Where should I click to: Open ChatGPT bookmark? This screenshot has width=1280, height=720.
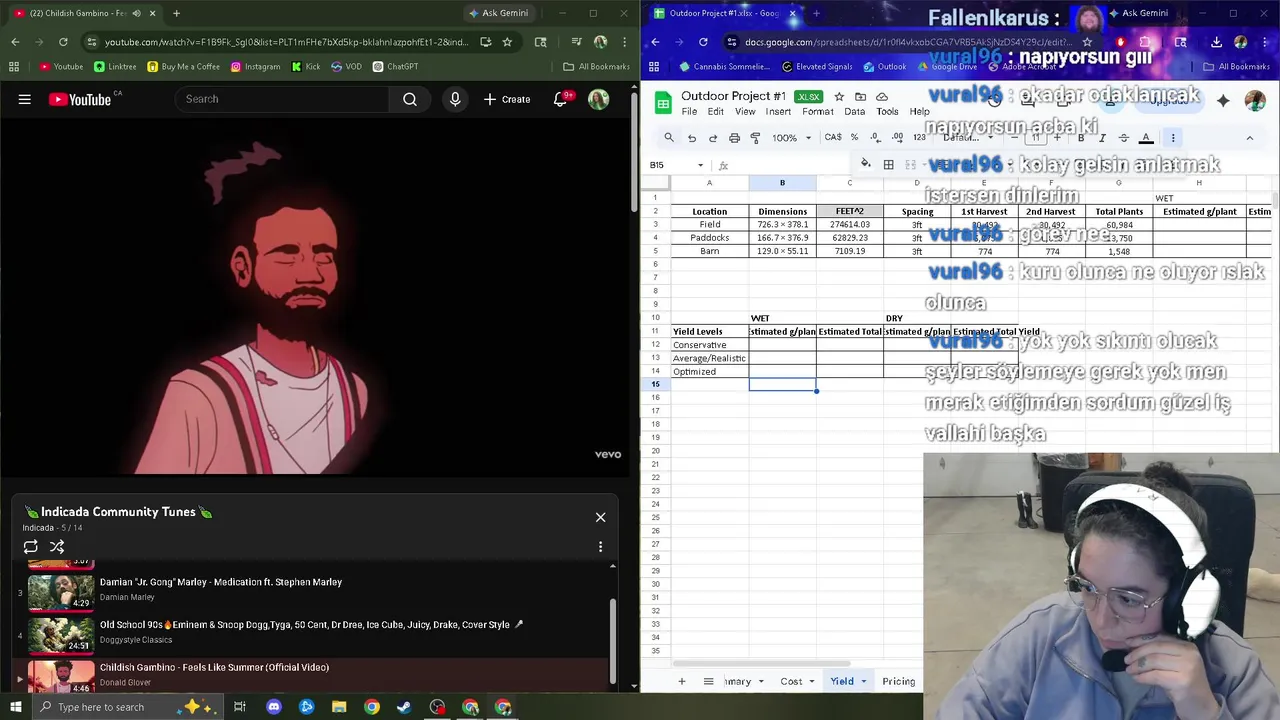(x=395, y=67)
